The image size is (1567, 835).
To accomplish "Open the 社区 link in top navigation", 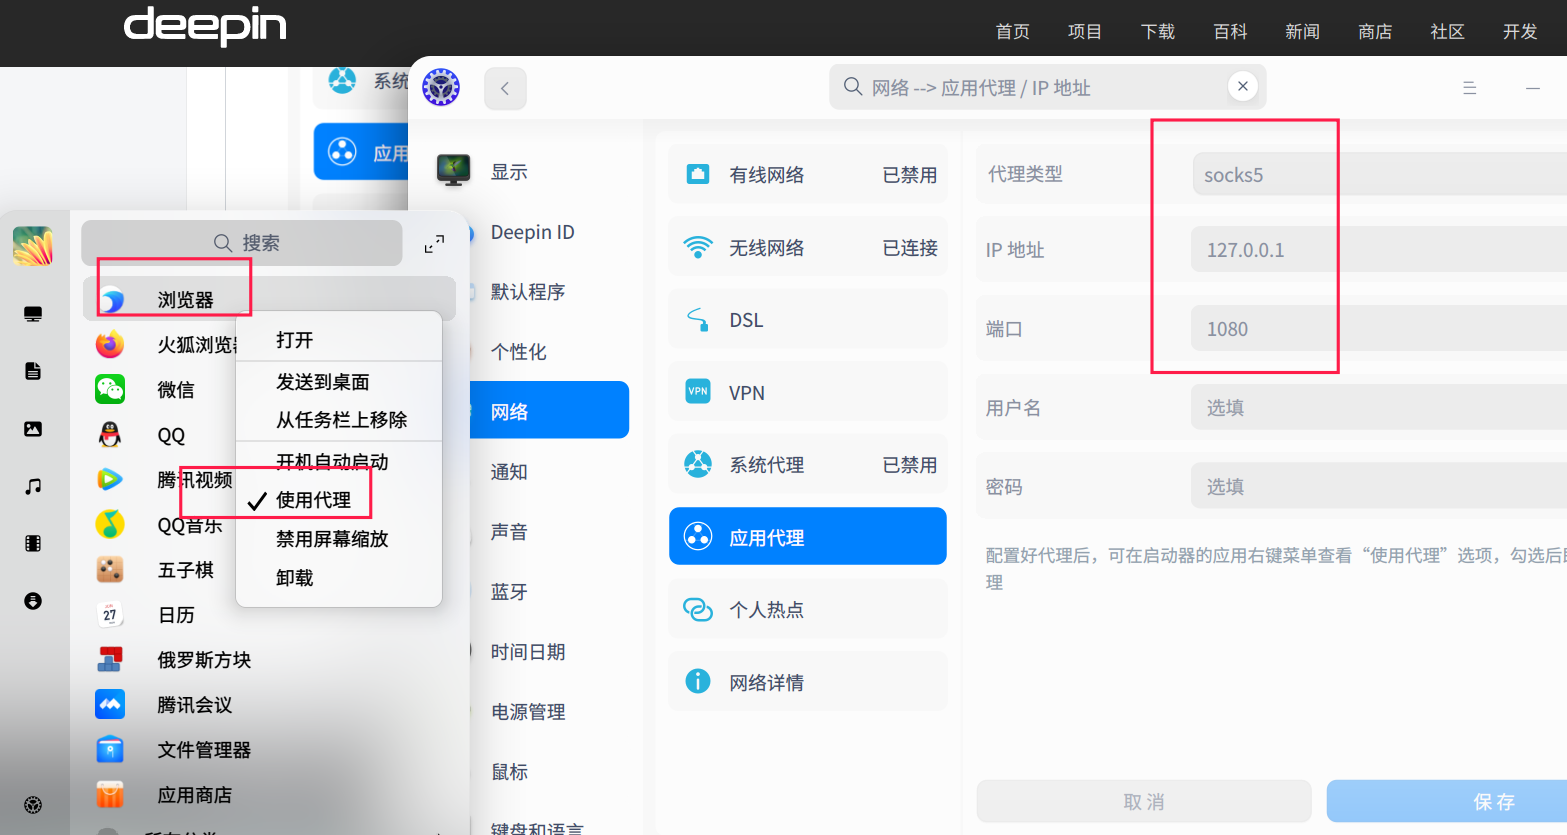I will (x=1447, y=32).
